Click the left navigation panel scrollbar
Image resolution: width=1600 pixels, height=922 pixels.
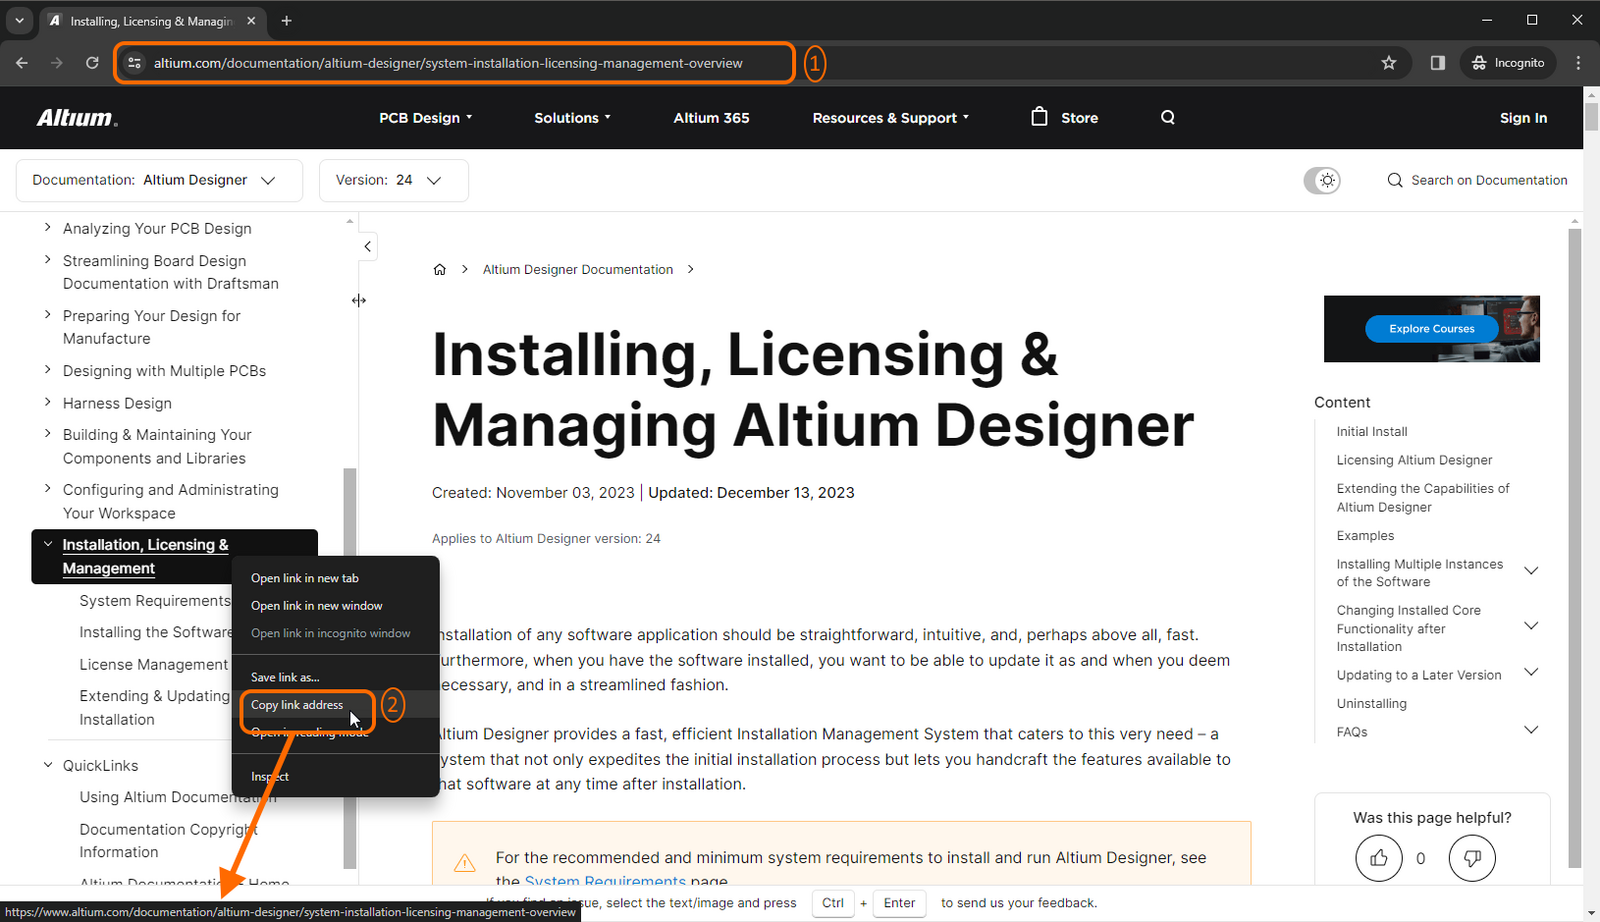[x=349, y=668]
